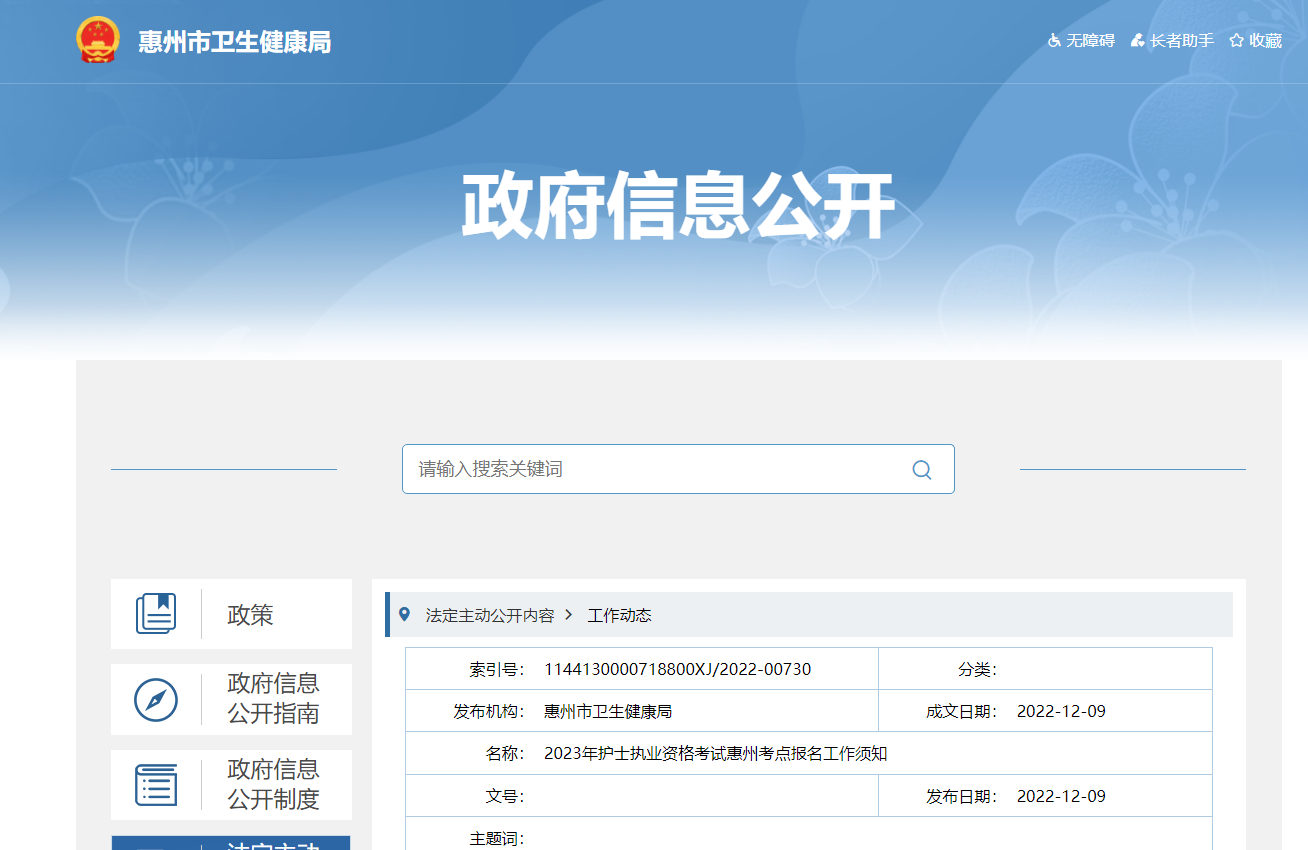
Task: Click the magnifier search icon
Action: coord(921,470)
